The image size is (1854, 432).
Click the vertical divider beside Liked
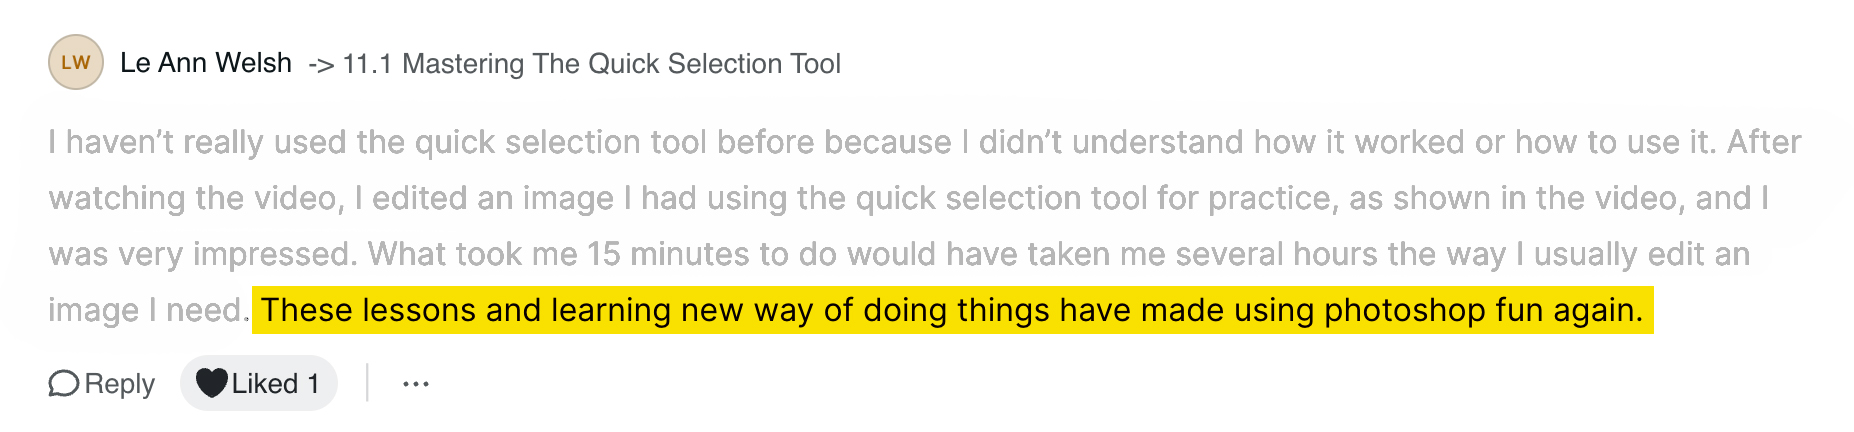(x=368, y=383)
